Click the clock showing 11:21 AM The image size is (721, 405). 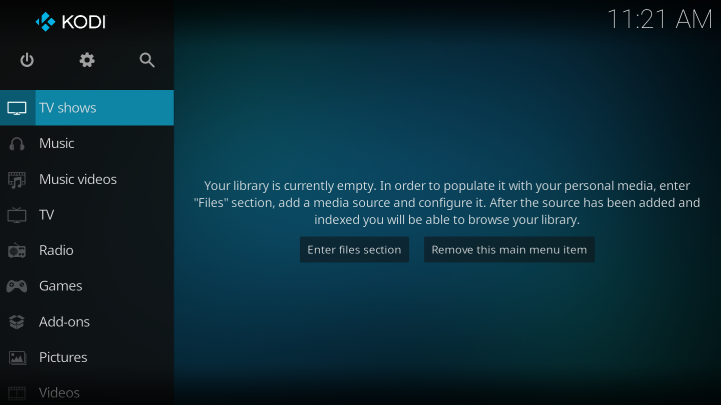[x=659, y=19]
